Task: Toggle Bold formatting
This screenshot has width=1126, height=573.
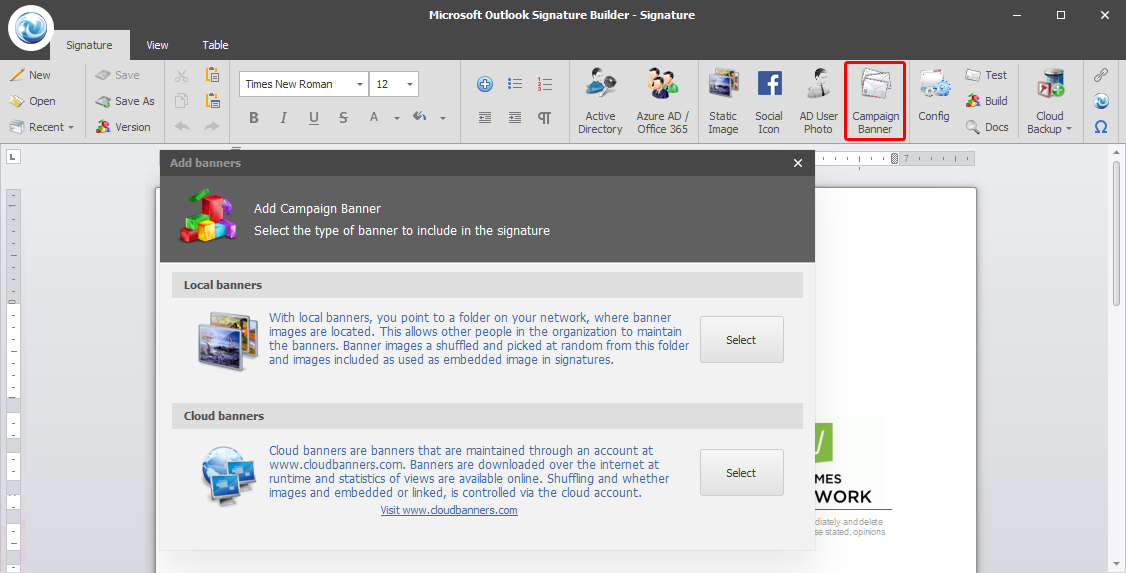Action: coord(253,118)
